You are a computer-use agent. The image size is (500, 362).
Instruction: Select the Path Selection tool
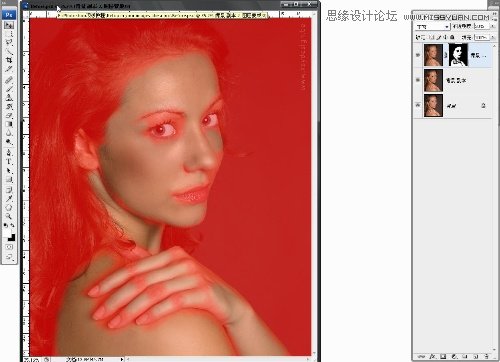click(9, 171)
